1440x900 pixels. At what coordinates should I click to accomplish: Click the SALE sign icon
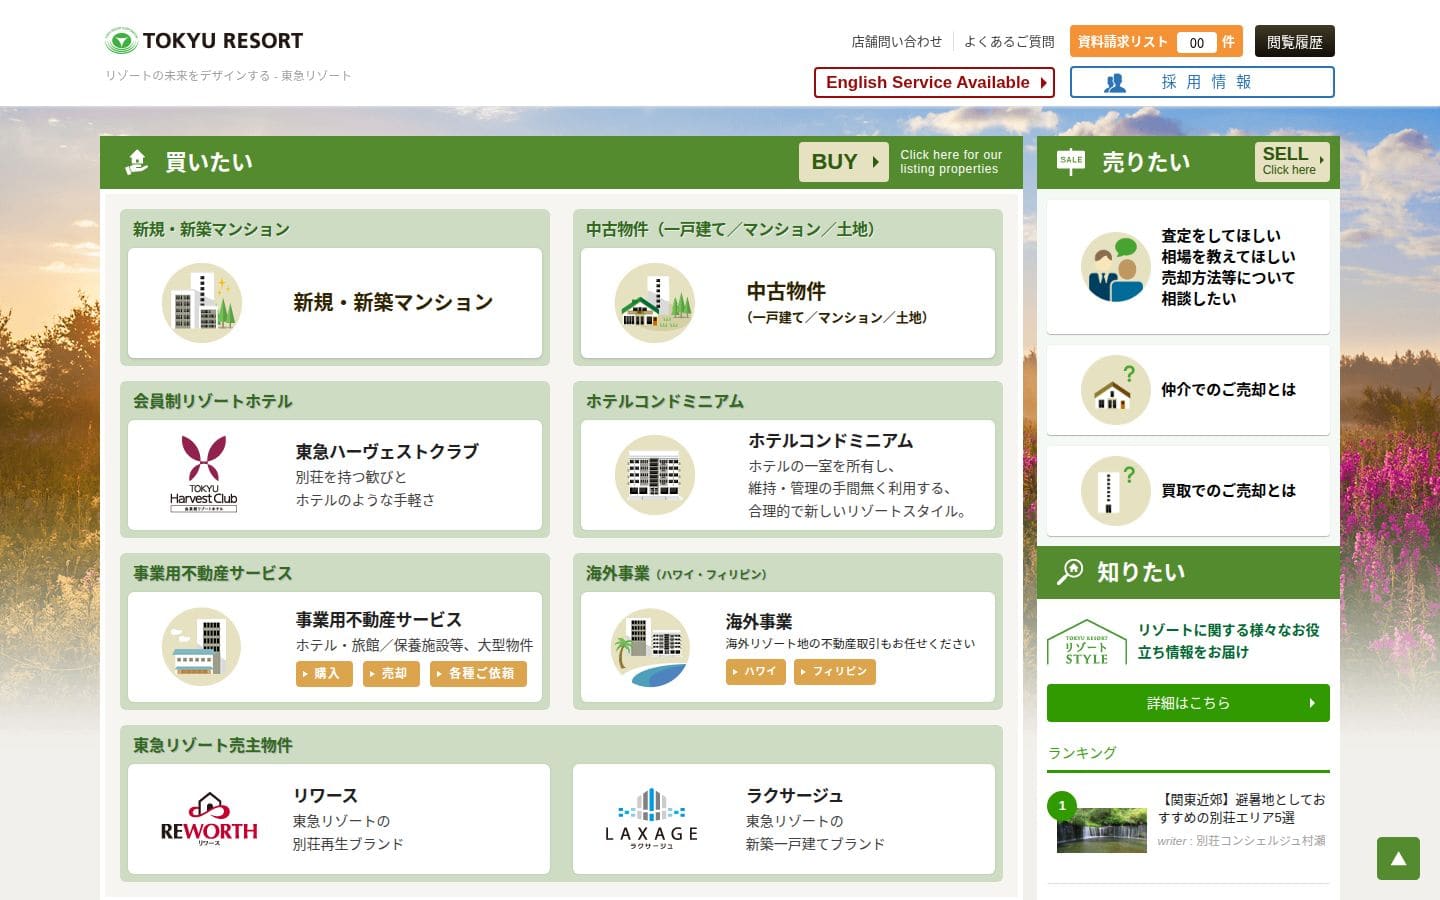coord(1071,161)
